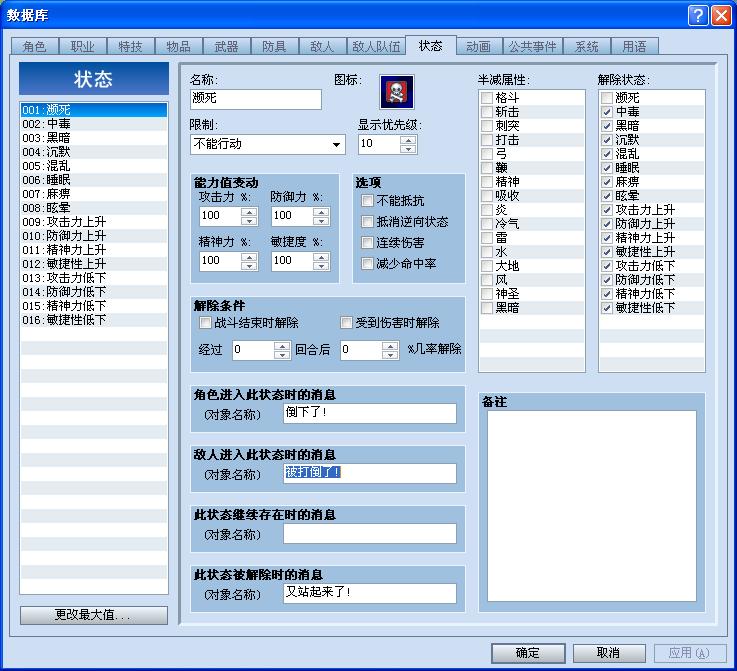Click the 敌人进入此状态时的消息 field
The width and height of the screenshot is (737, 671).
click(x=369, y=473)
